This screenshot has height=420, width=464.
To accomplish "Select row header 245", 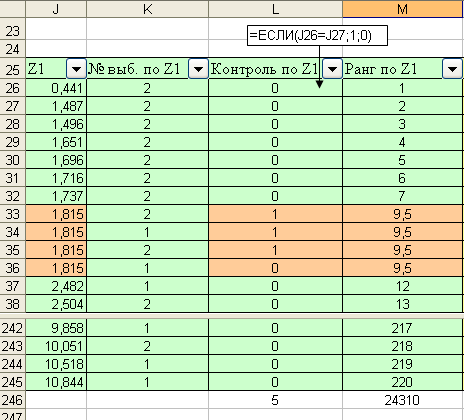I will 12,382.
